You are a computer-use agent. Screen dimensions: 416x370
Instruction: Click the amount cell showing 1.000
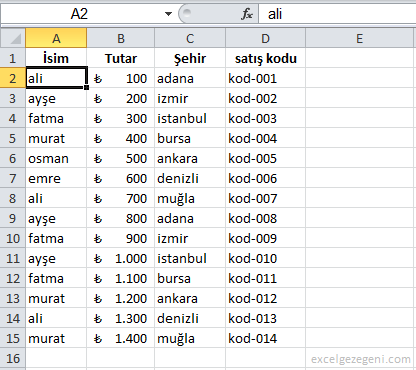[121, 258]
